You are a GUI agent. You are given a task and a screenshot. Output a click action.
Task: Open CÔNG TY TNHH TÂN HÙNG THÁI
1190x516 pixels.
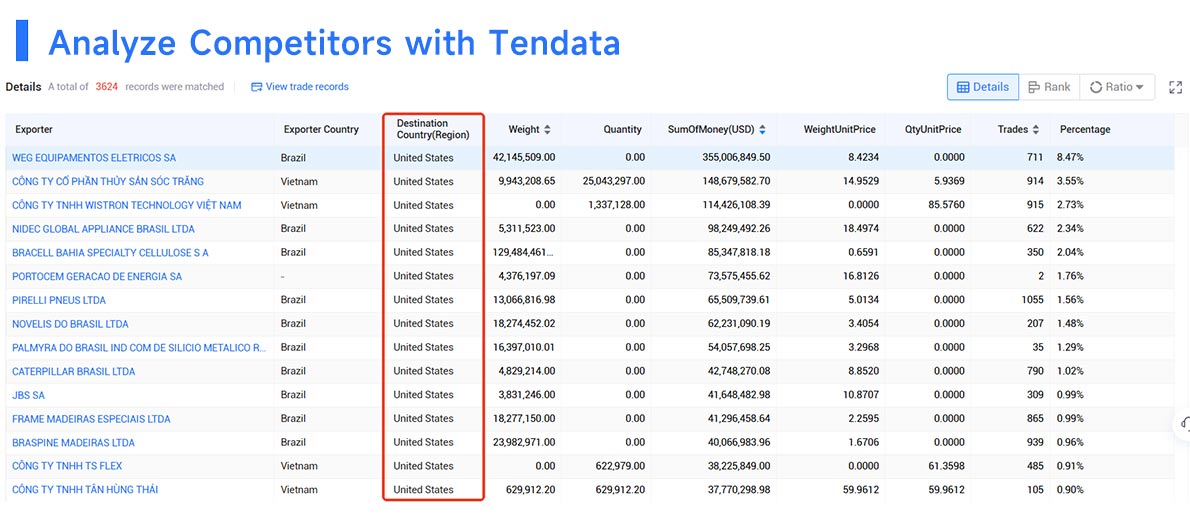tap(85, 489)
